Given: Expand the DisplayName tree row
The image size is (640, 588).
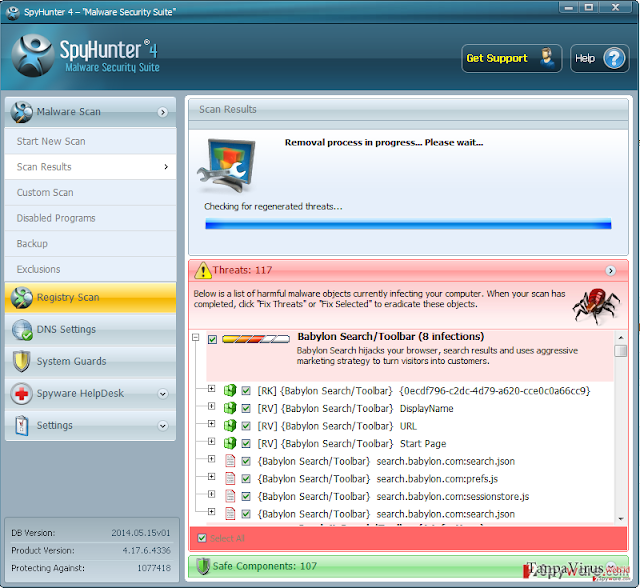Looking at the screenshot, I should (211, 406).
